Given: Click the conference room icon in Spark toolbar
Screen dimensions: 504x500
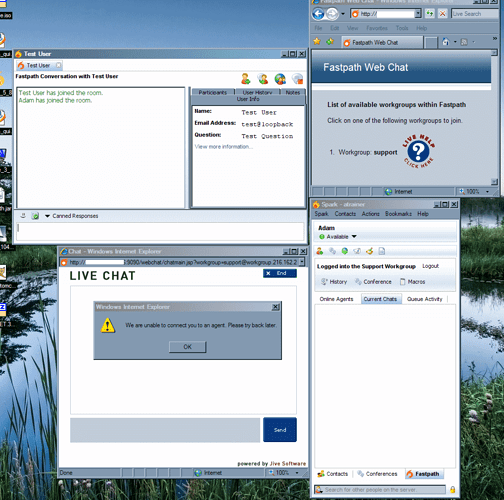Looking at the screenshot, I should click(x=332, y=251).
